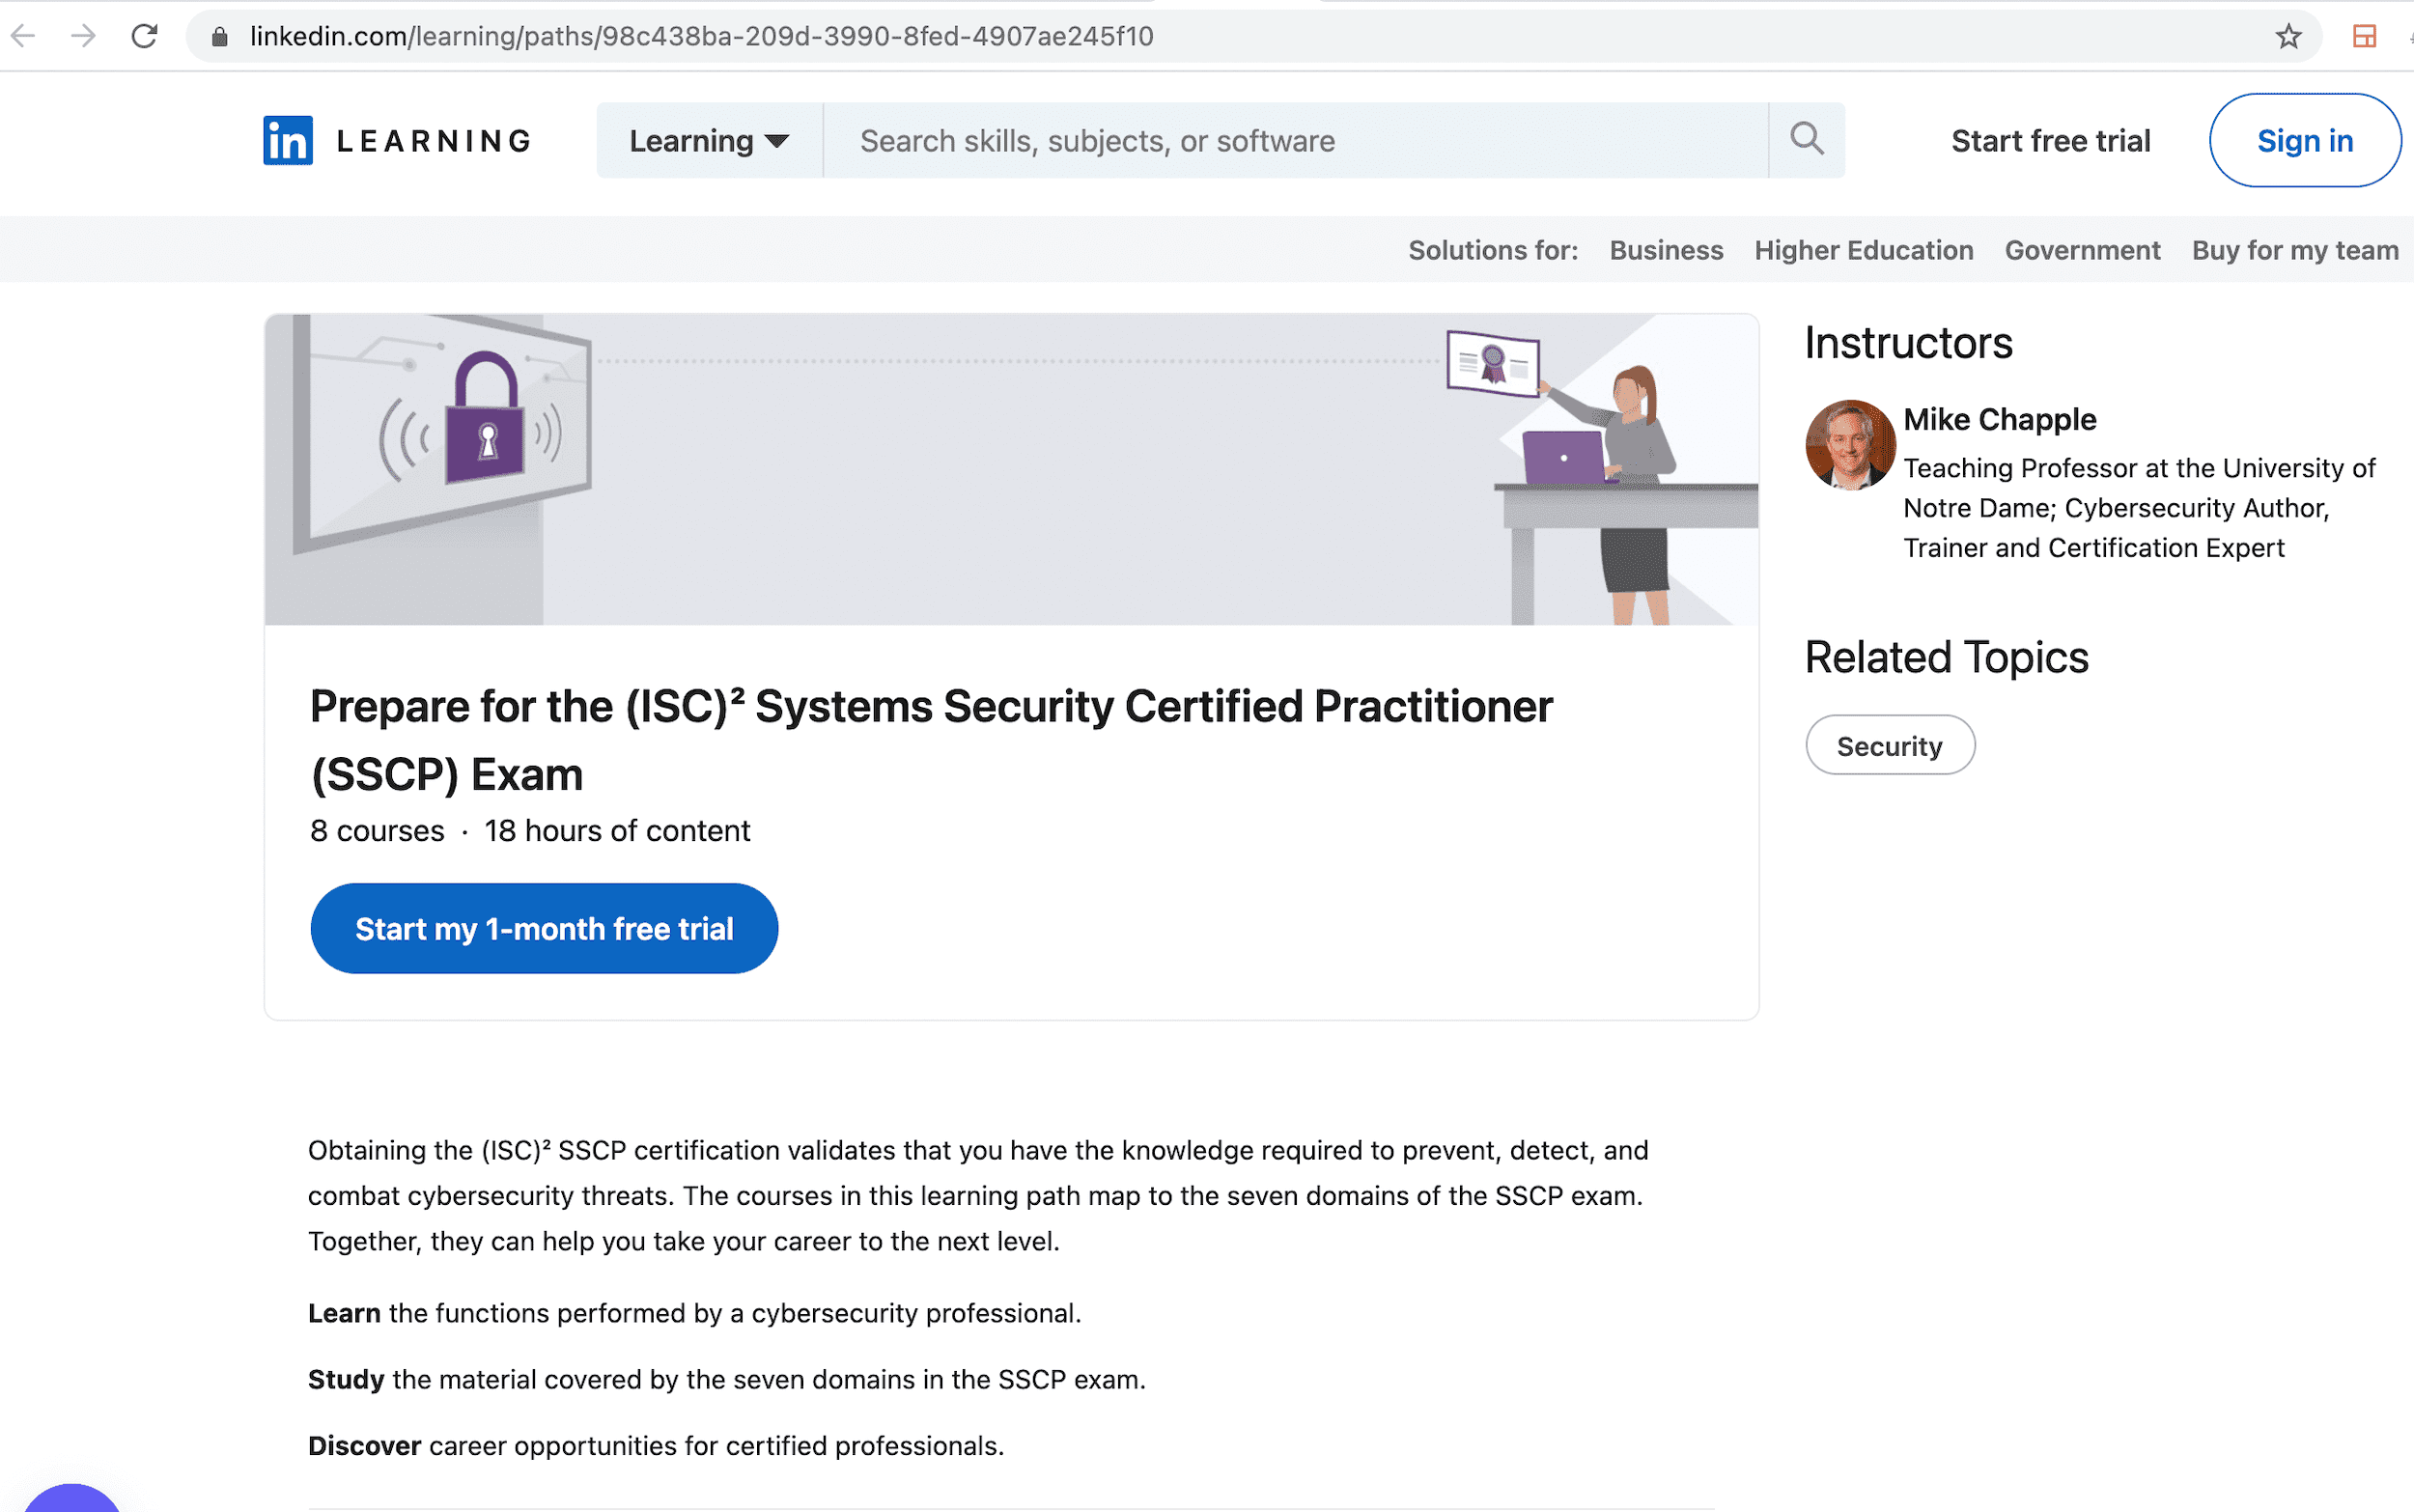Click the browser extensions icon
2414x1512 pixels.
click(2364, 35)
